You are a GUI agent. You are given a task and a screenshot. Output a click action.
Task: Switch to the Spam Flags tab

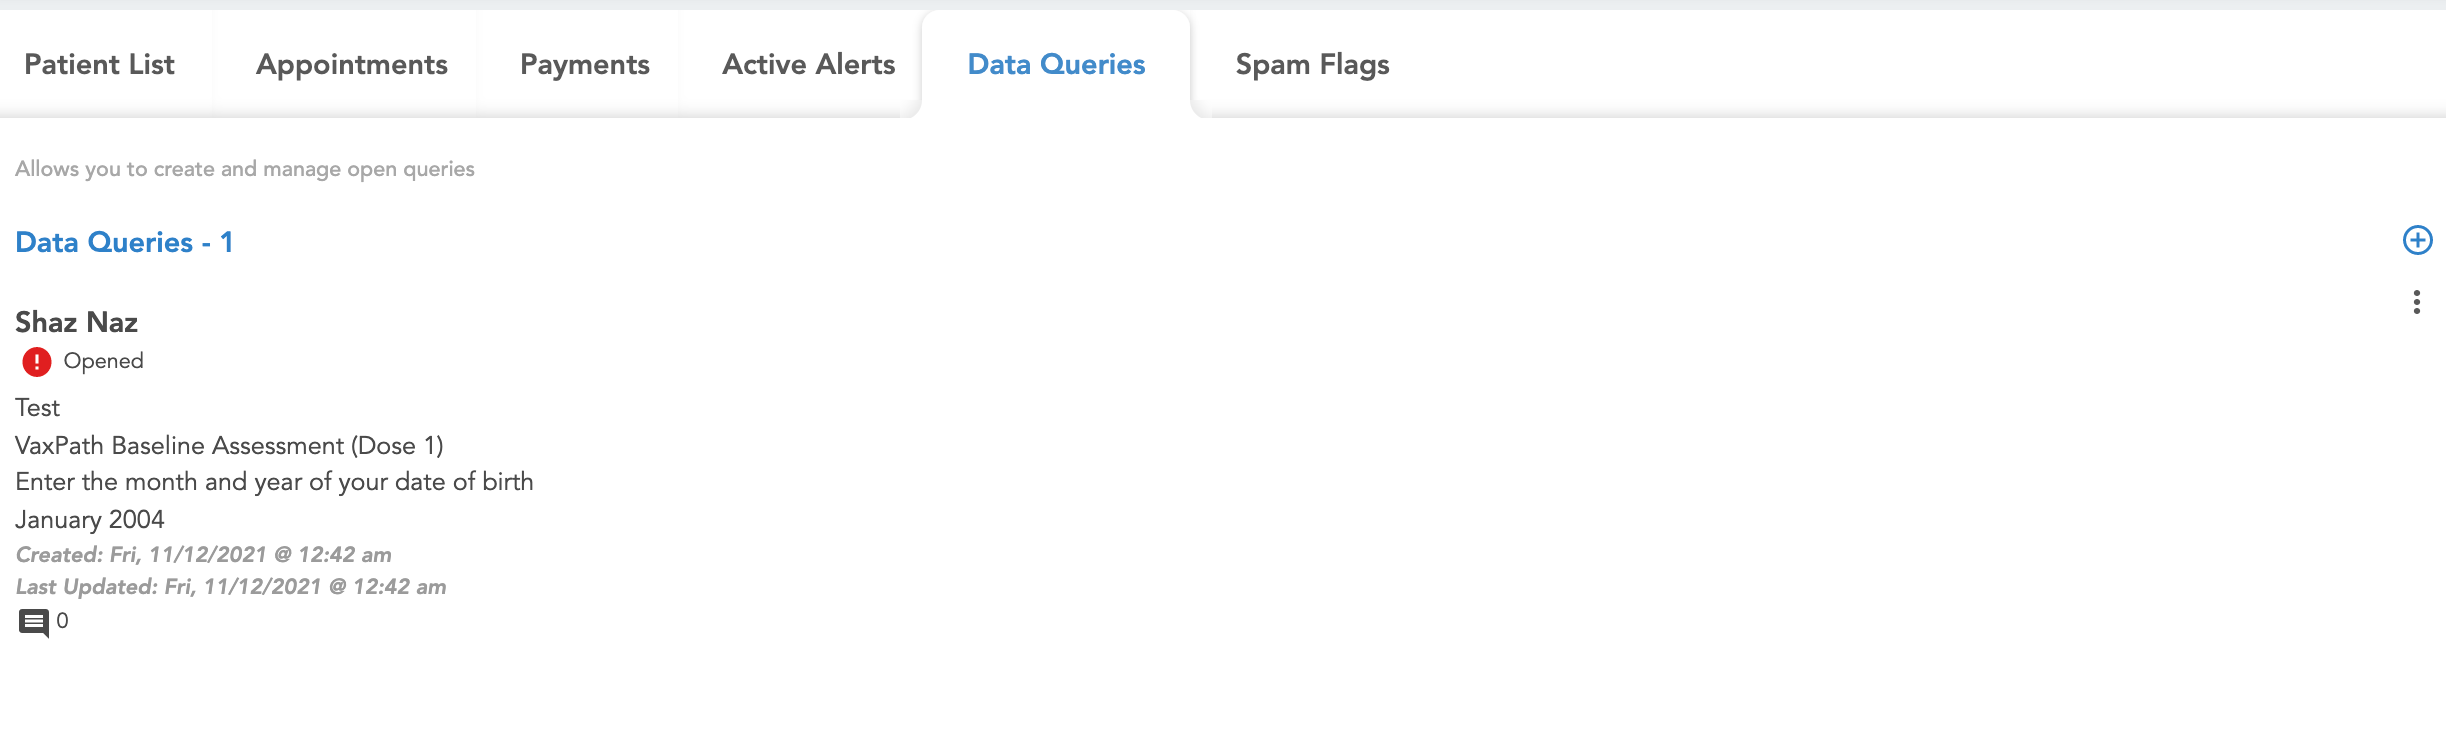click(x=1312, y=64)
